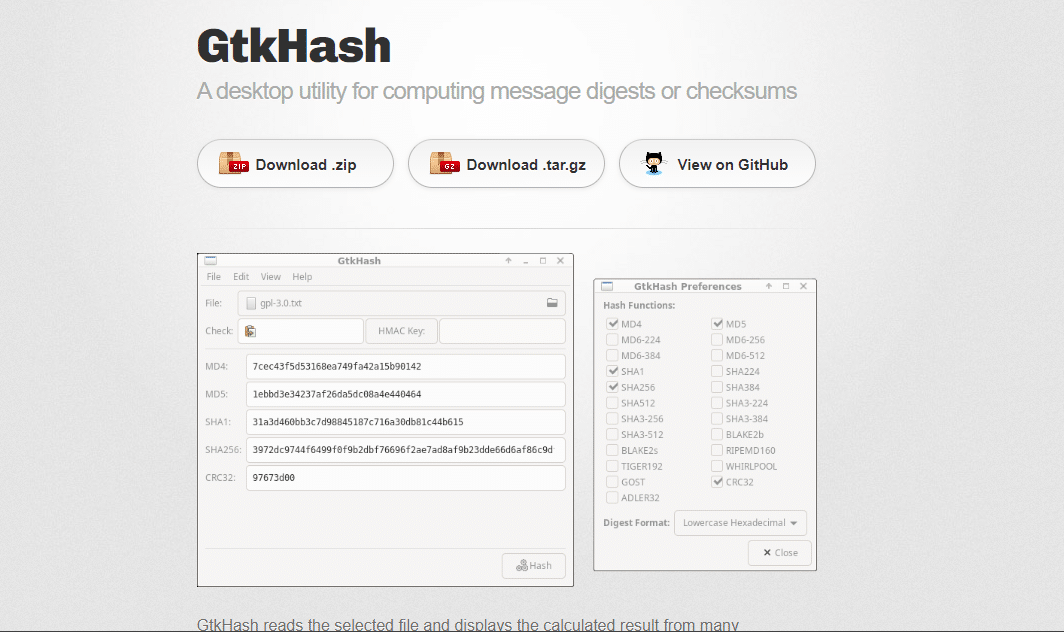Click the MD5 digest output field
The height and width of the screenshot is (632, 1064).
point(406,394)
